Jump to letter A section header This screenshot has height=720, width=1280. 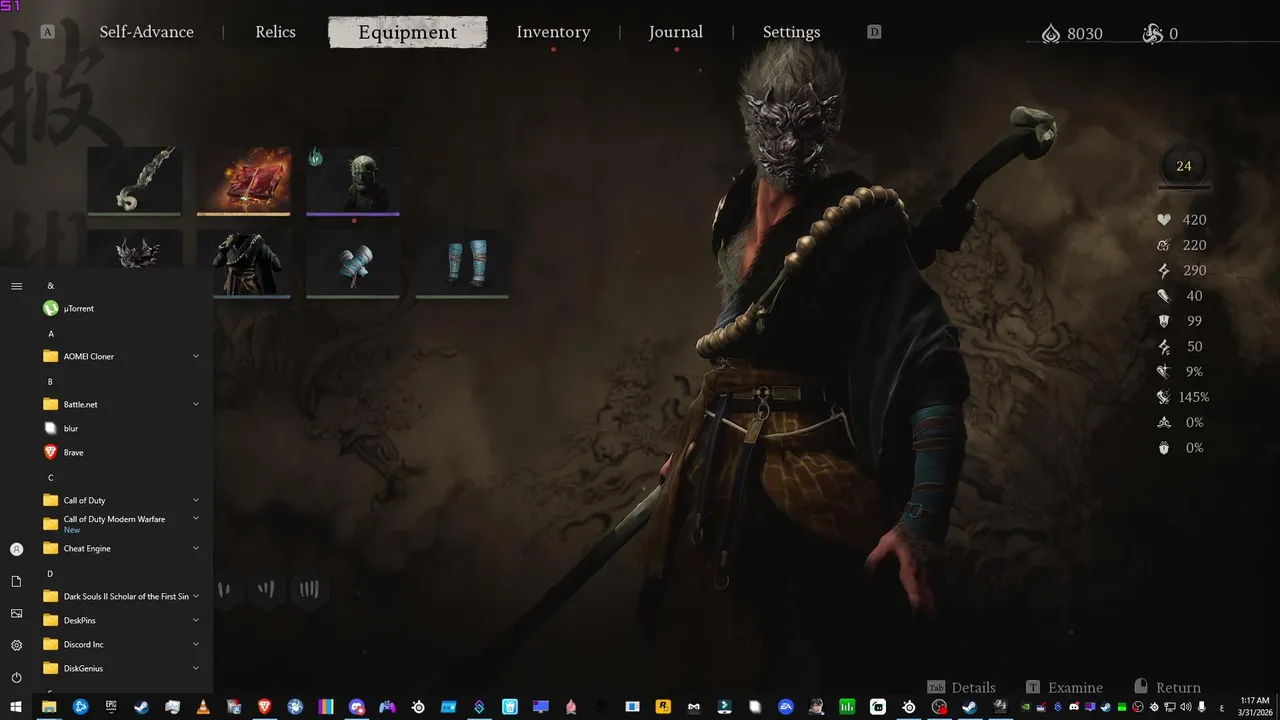[51, 334]
